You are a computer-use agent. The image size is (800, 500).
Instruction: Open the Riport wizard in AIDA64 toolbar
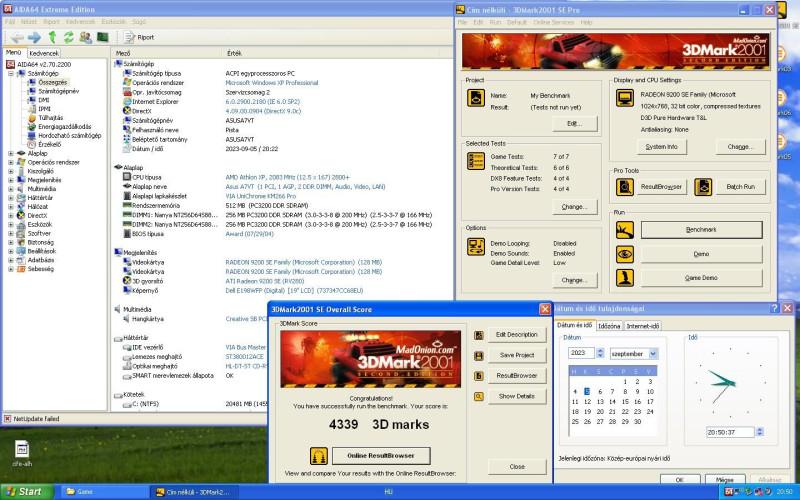pos(139,37)
